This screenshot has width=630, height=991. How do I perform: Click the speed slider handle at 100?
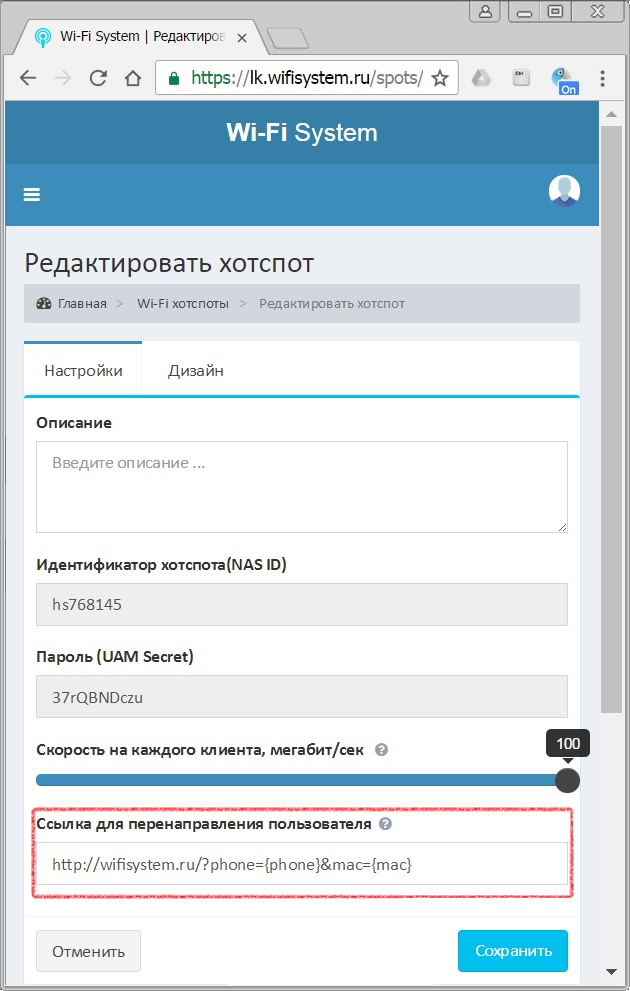(x=567, y=781)
